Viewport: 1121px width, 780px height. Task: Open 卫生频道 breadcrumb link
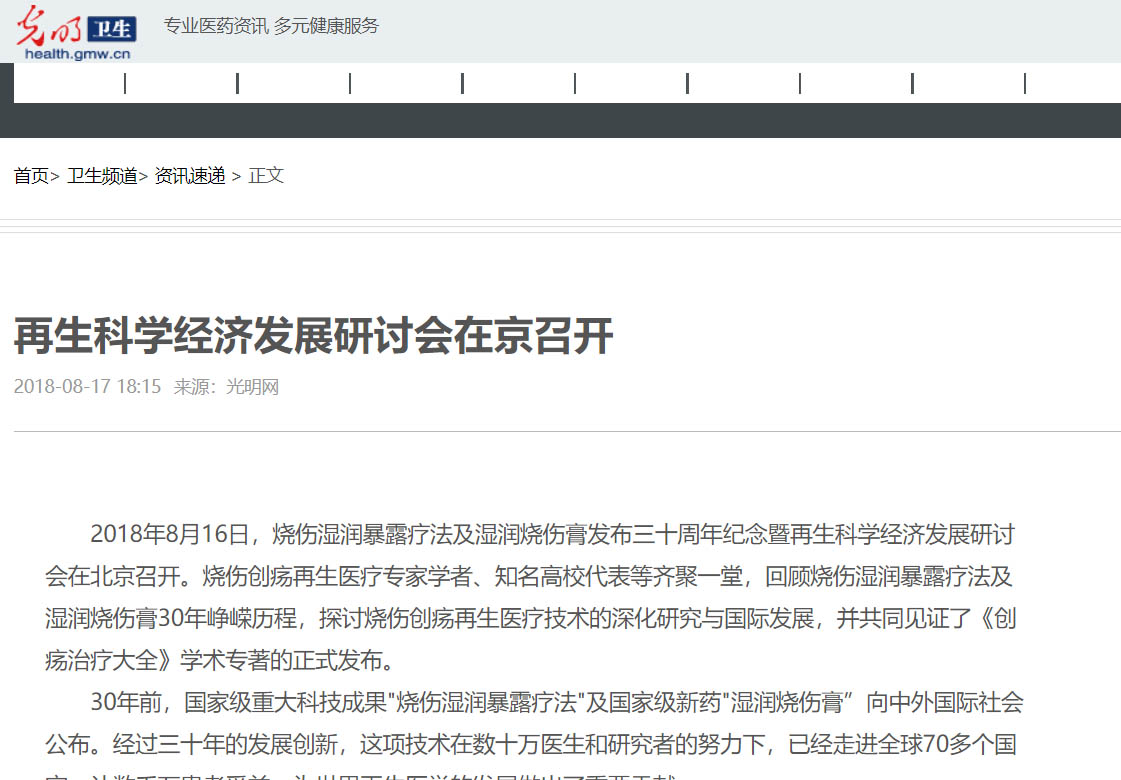pyautogui.click(x=102, y=176)
